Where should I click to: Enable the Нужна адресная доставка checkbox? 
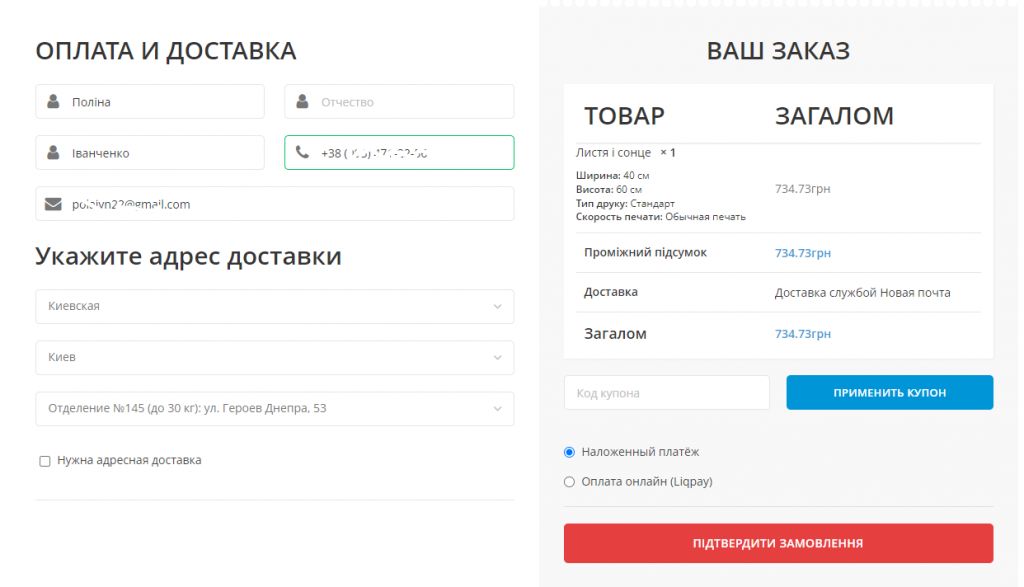45,461
